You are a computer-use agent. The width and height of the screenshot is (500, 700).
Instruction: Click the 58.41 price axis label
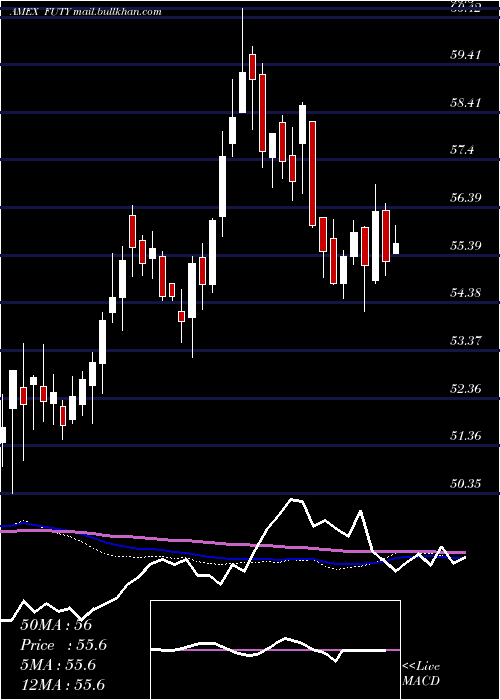click(x=466, y=103)
